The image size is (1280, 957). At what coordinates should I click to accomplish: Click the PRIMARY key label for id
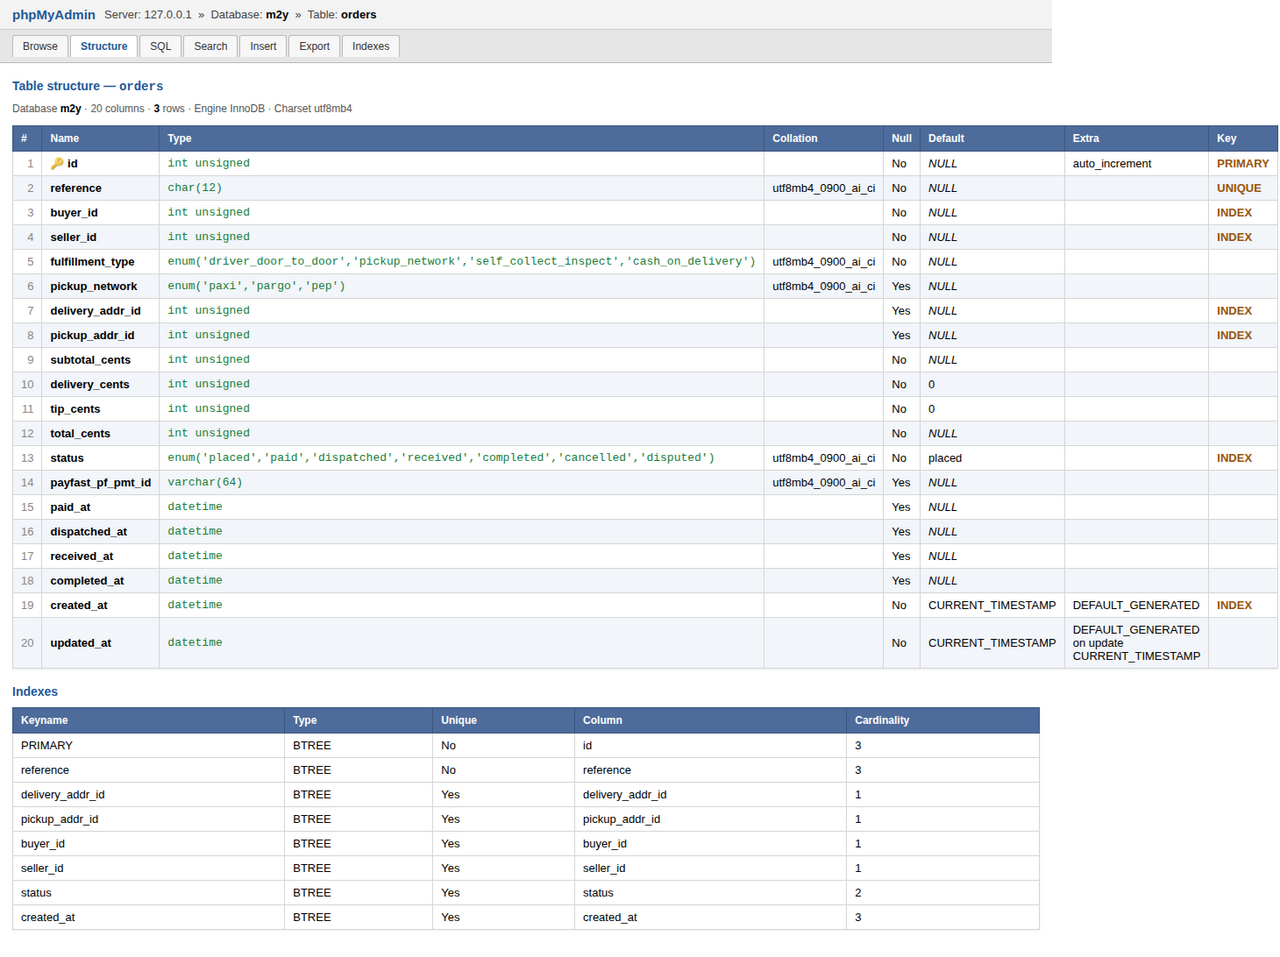coord(1243,164)
